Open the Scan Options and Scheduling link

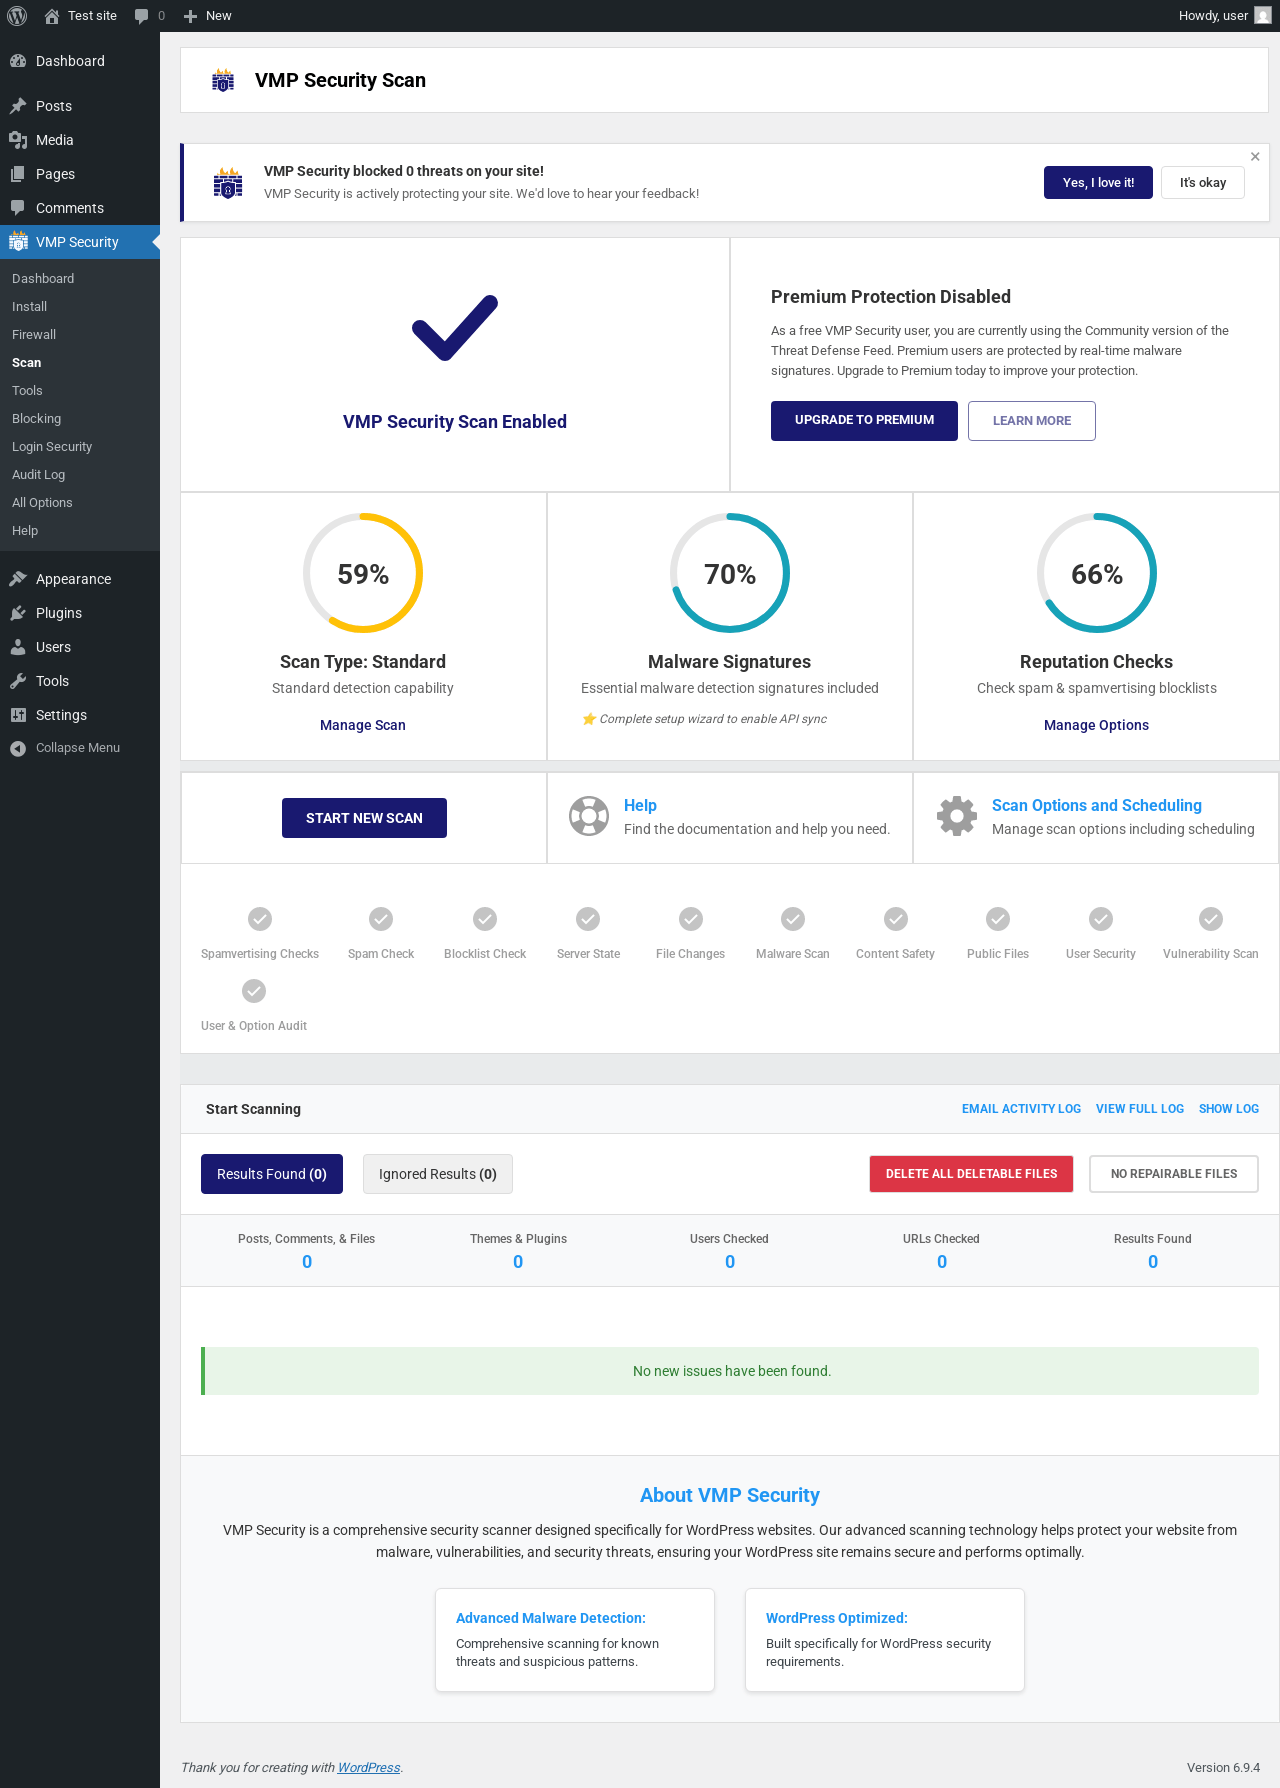click(x=1097, y=805)
